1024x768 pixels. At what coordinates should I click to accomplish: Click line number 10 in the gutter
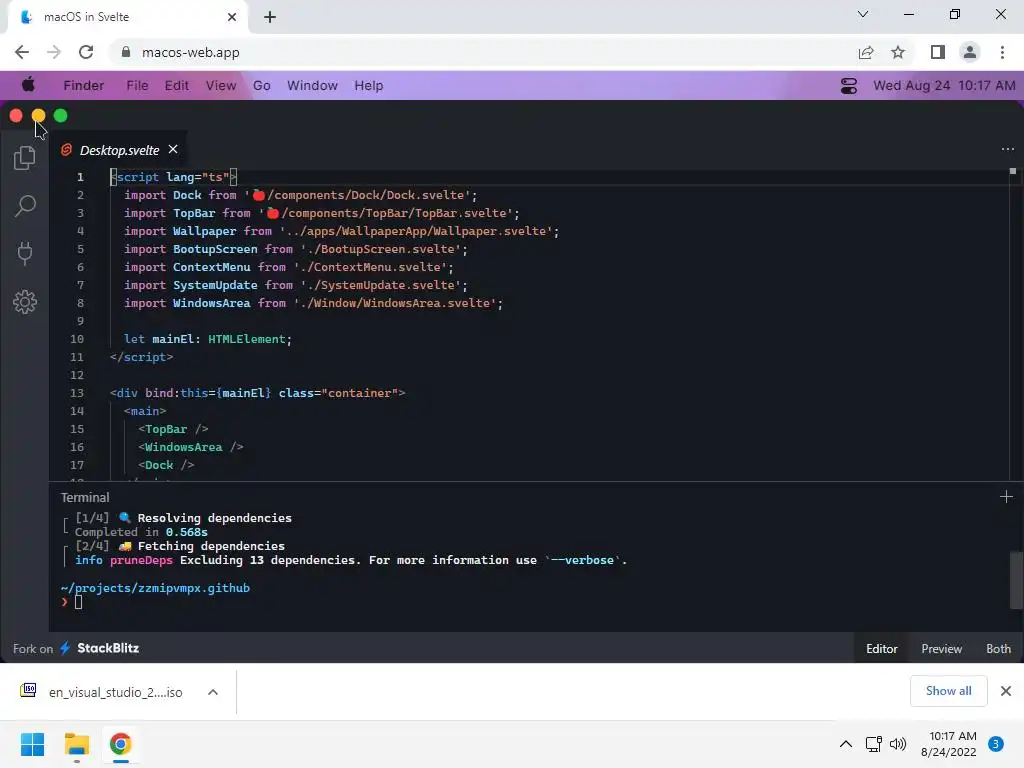pos(77,339)
